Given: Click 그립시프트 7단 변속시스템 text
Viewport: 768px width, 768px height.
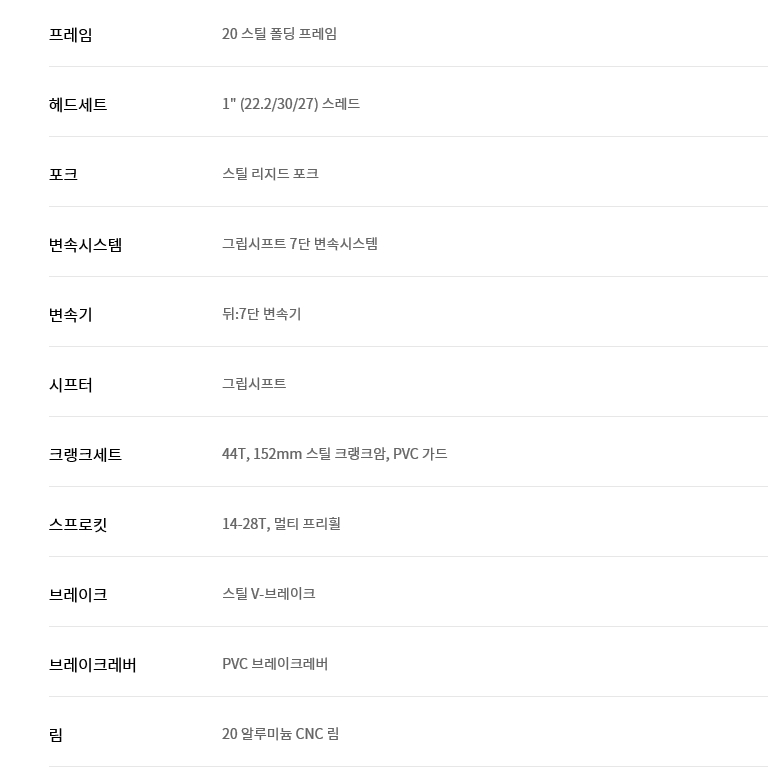Looking at the screenshot, I should pyautogui.click(x=300, y=244).
